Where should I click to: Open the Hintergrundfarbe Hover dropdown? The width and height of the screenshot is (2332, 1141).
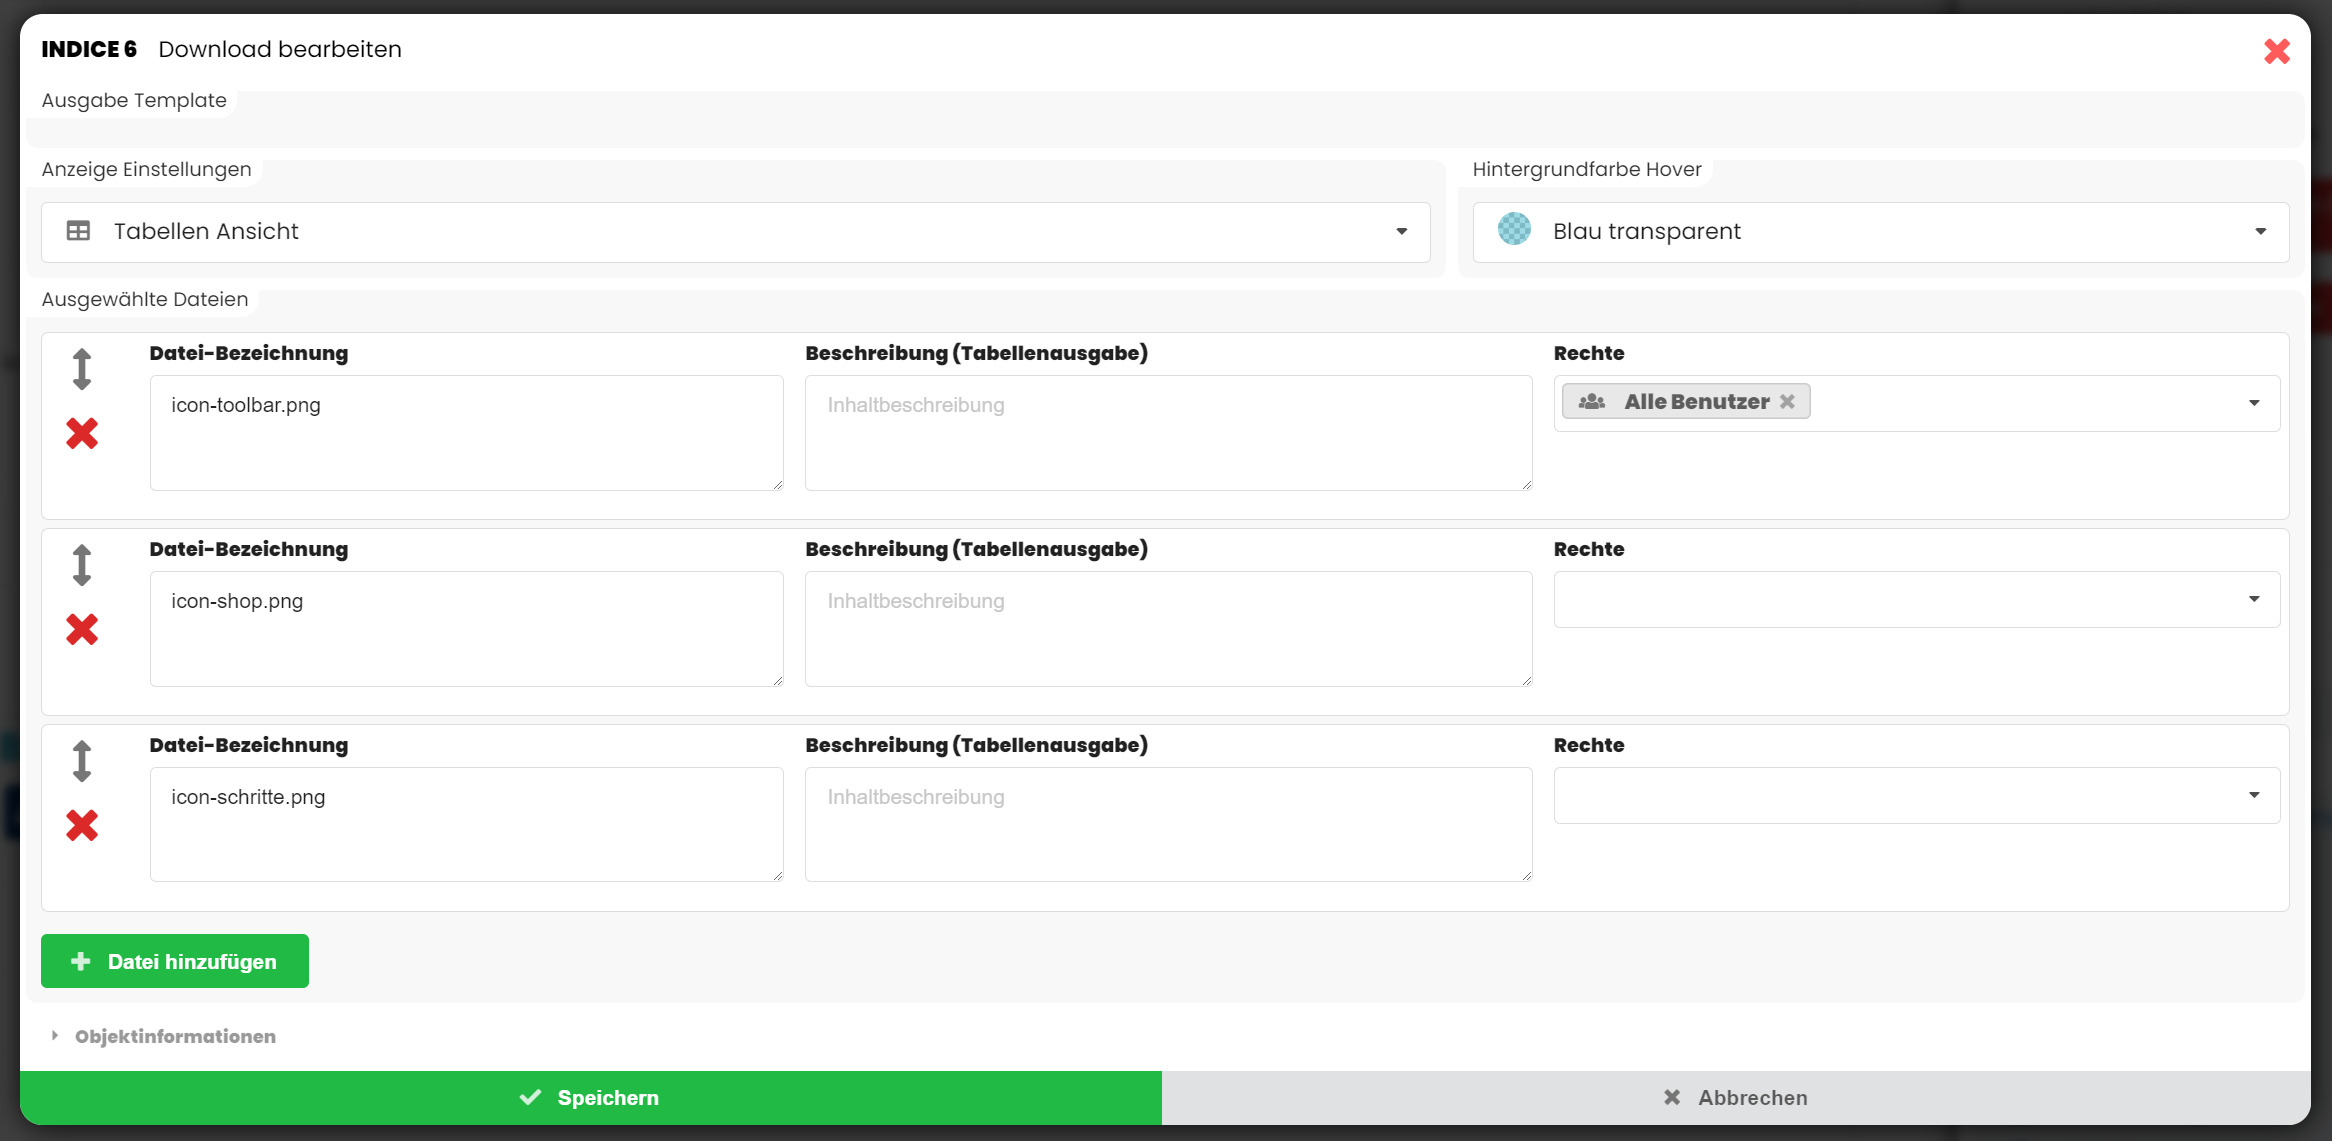pyautogui.click(x=1880, y=232)
